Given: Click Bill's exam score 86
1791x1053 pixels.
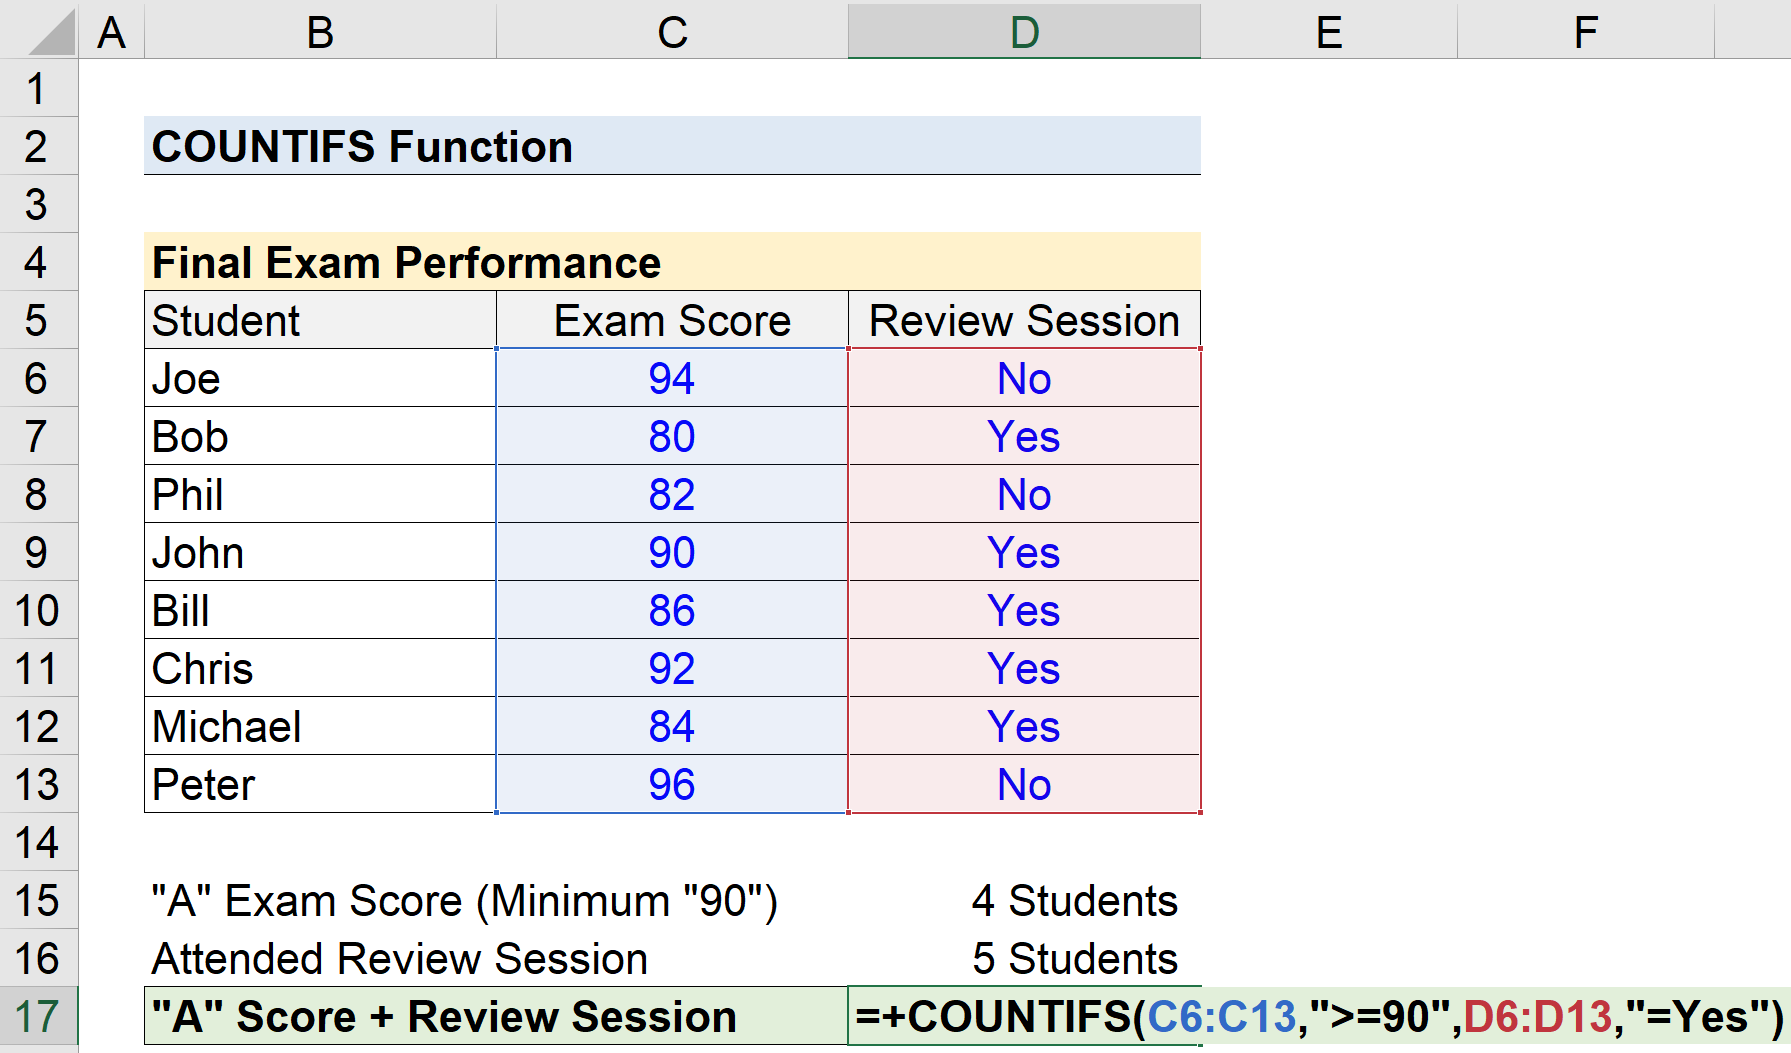Looking at the screenshot, I should point(672,610).
